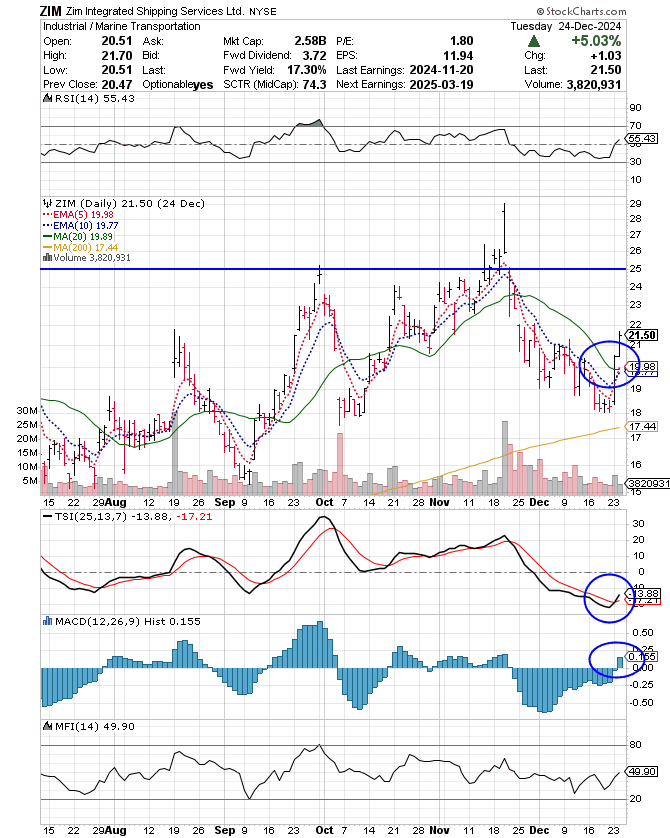Click the NYSE exchange label
The height and width of the screenshot is (838, 670).
pyautogui.click(x=263, y=12)
